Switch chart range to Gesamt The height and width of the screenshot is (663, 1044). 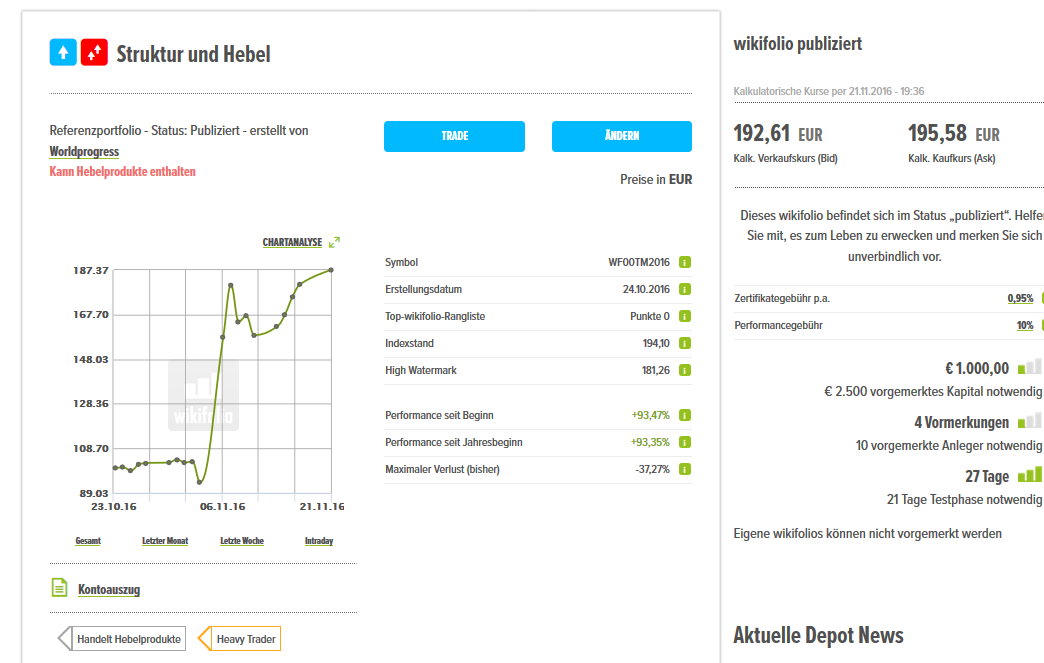click(x=88, y=541)
